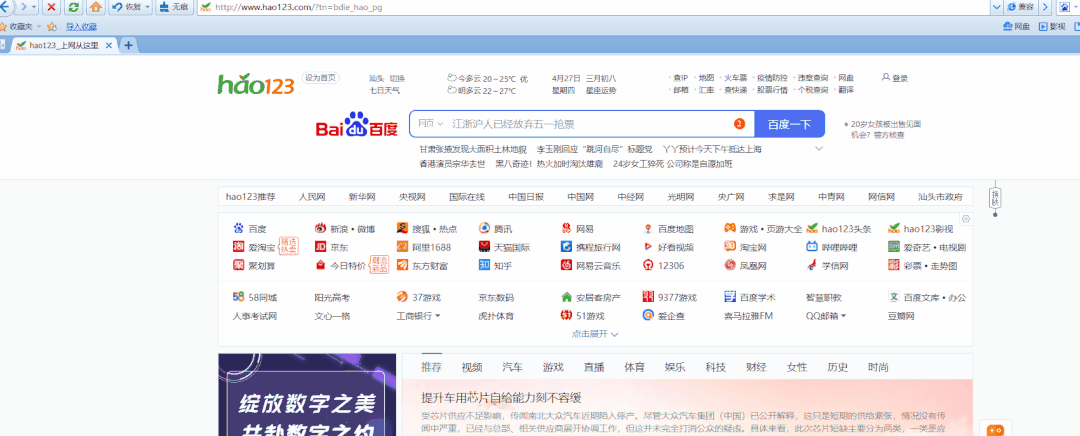
Task: Open a new tab with the plus button
Action: click(128, 45)
